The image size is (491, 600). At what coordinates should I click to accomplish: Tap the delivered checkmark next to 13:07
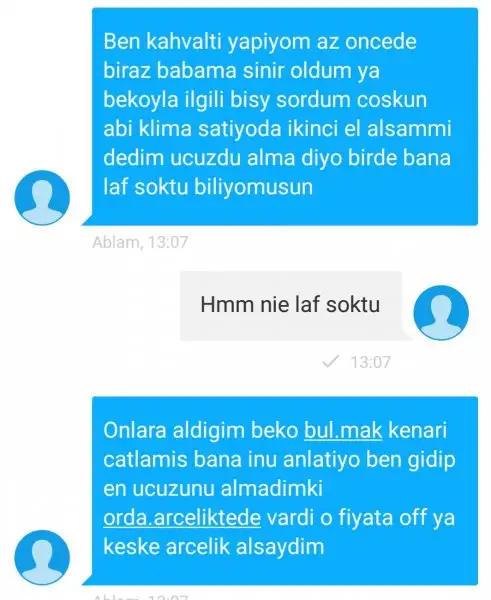click(331, 361)
